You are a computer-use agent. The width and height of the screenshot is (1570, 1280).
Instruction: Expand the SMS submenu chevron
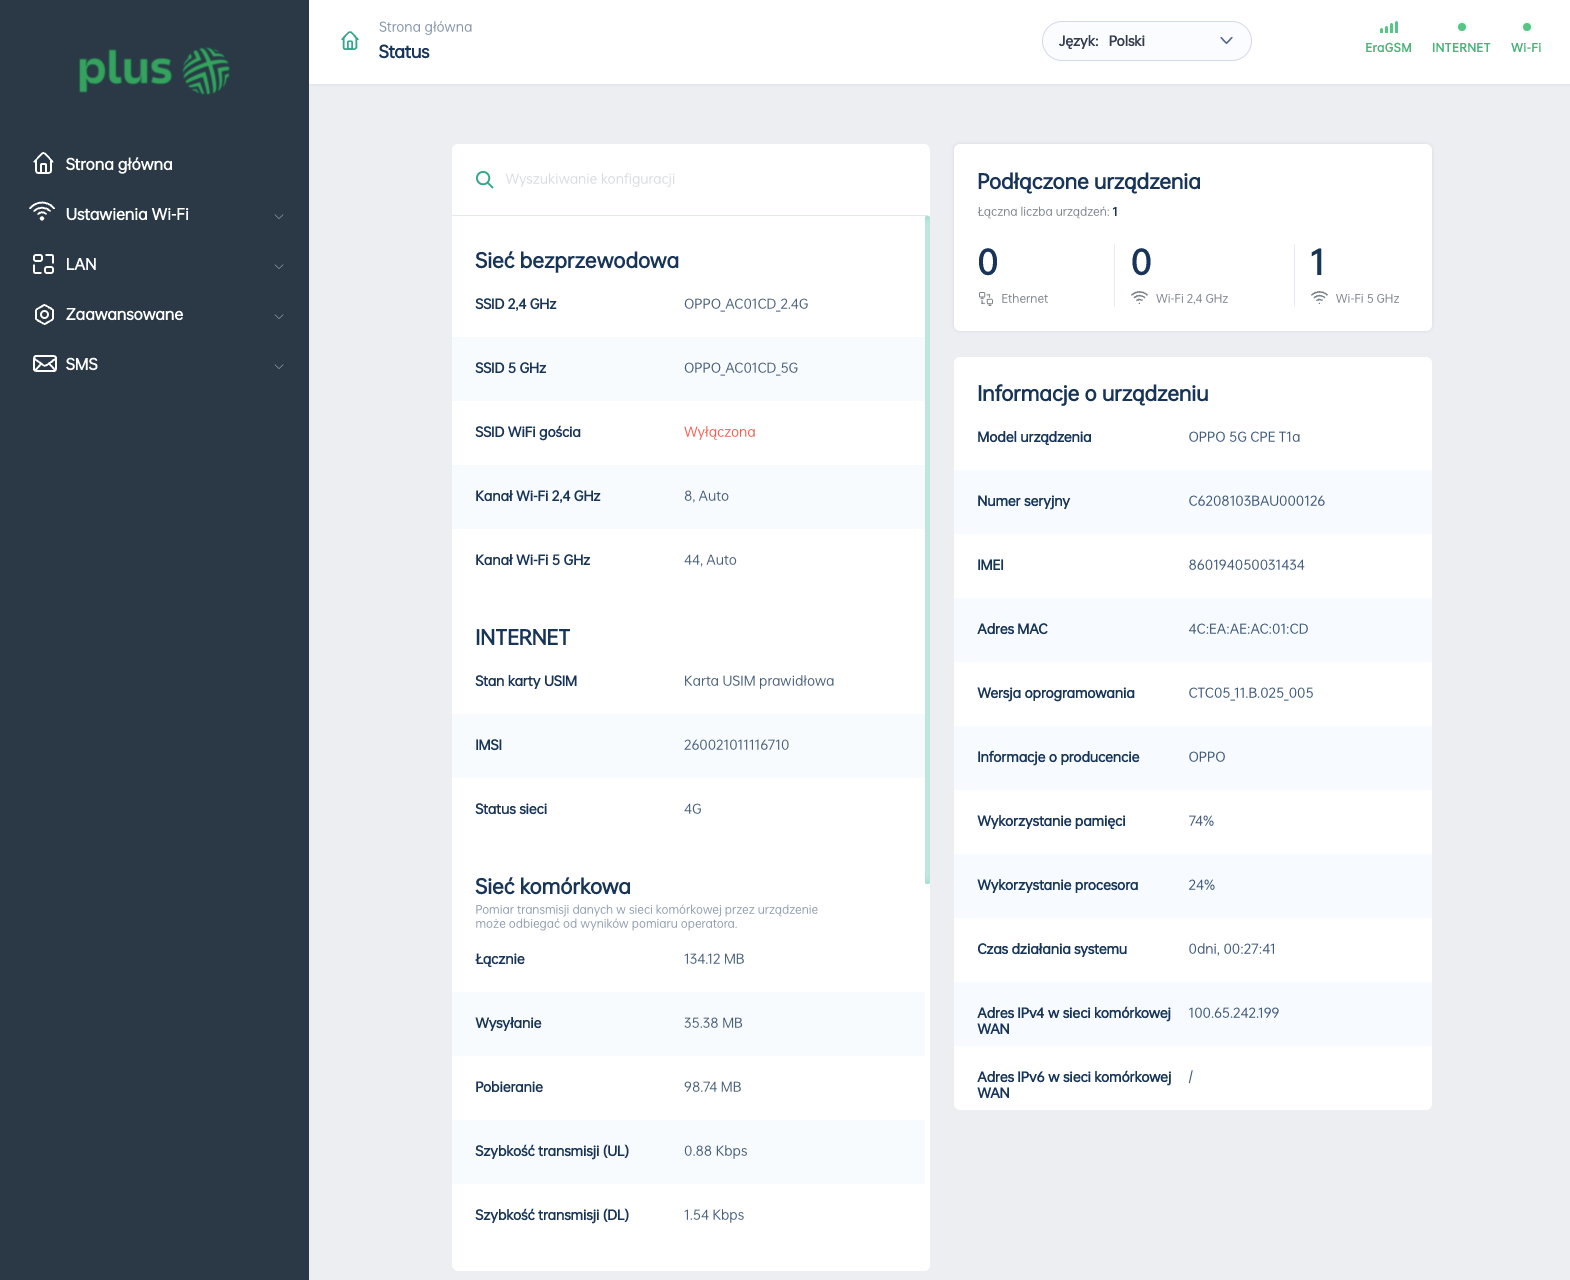[279, 366]
